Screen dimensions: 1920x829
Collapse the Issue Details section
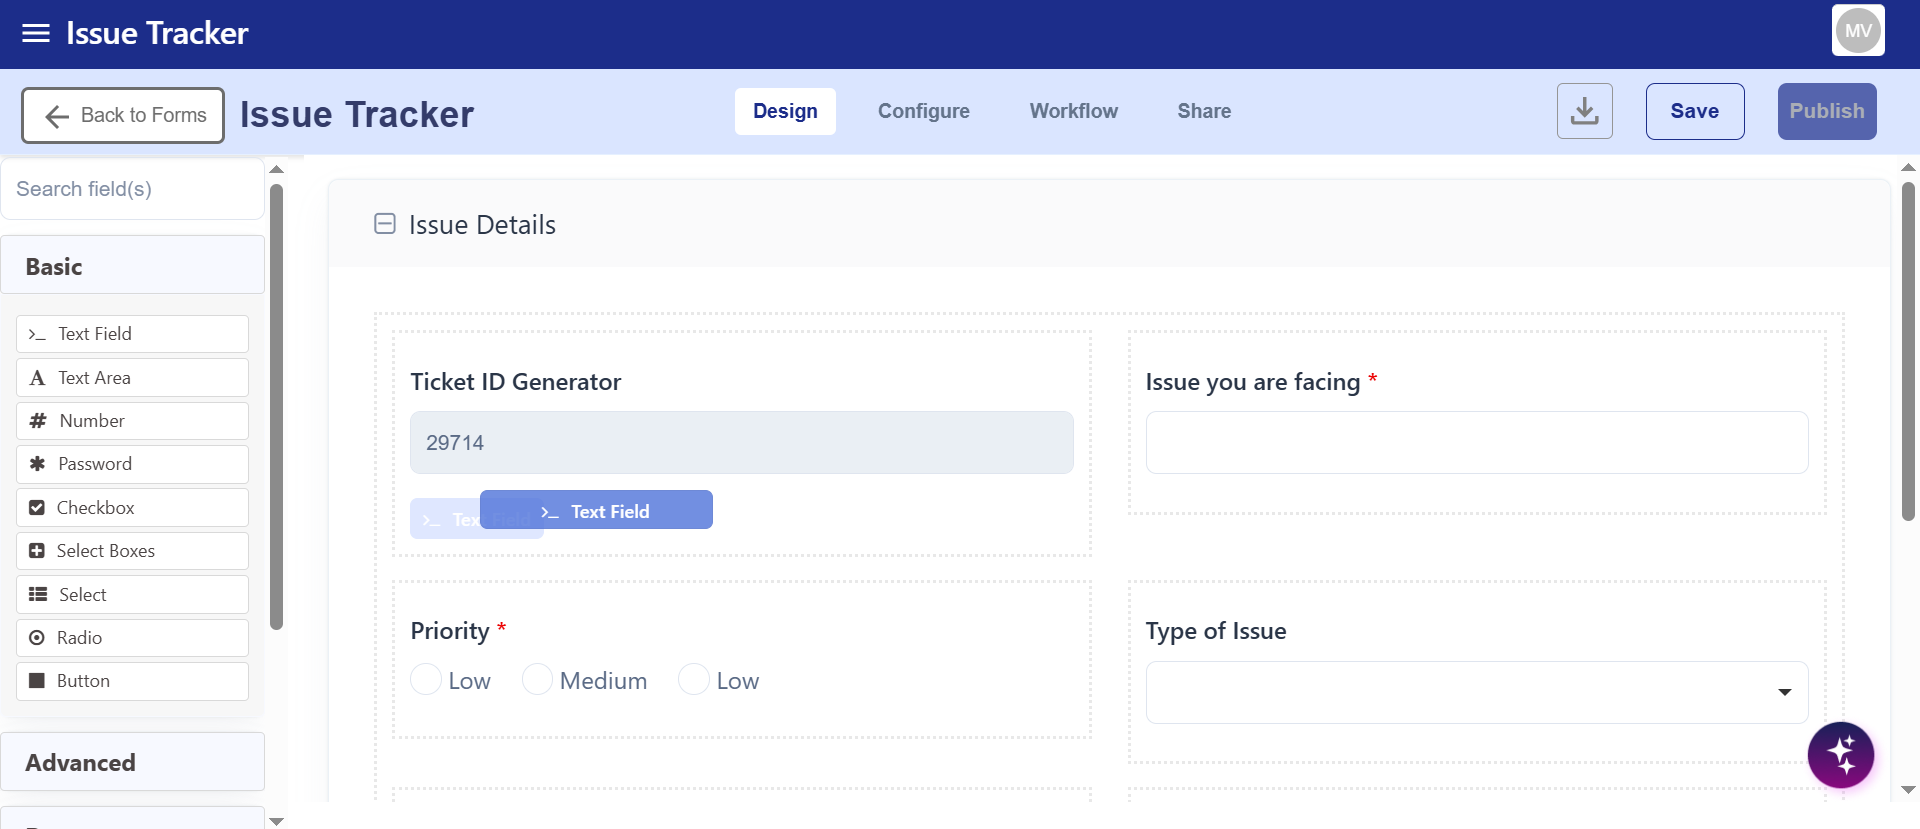(x=385, y=224)
